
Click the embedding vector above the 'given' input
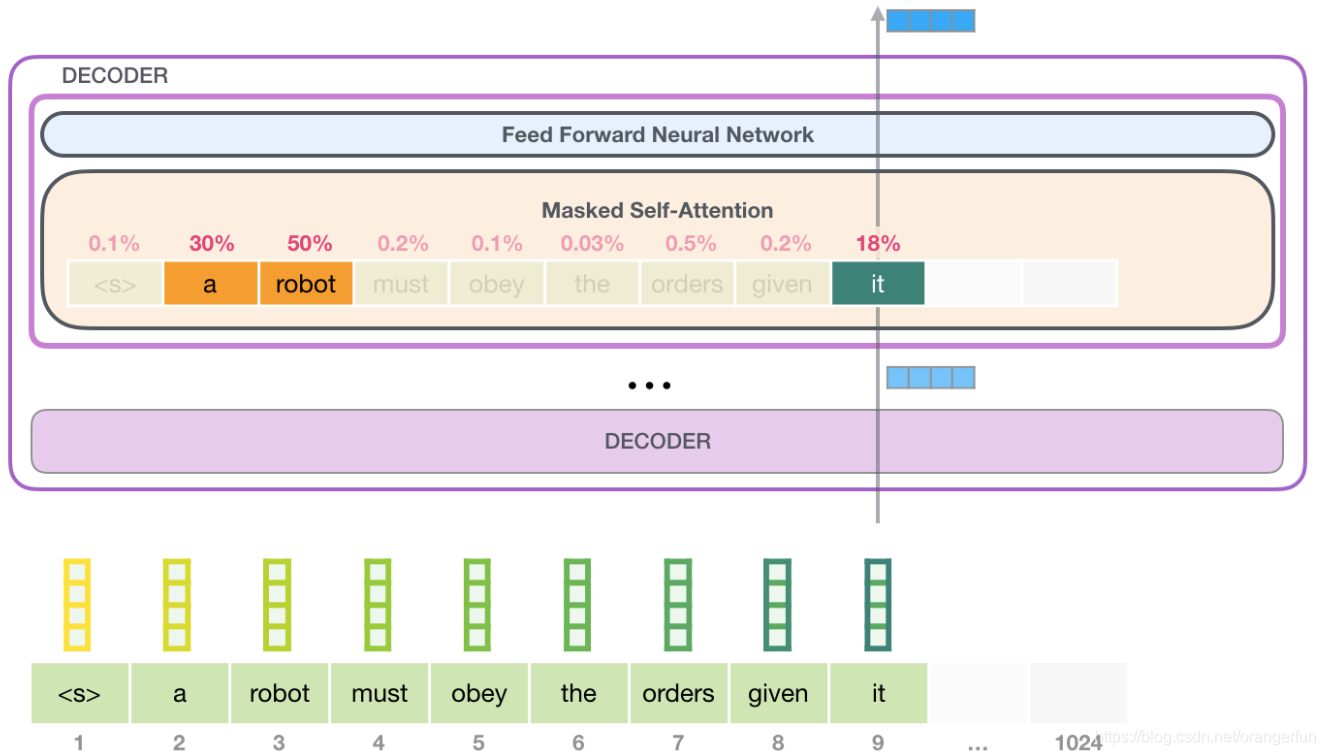(x=778, y=605)
